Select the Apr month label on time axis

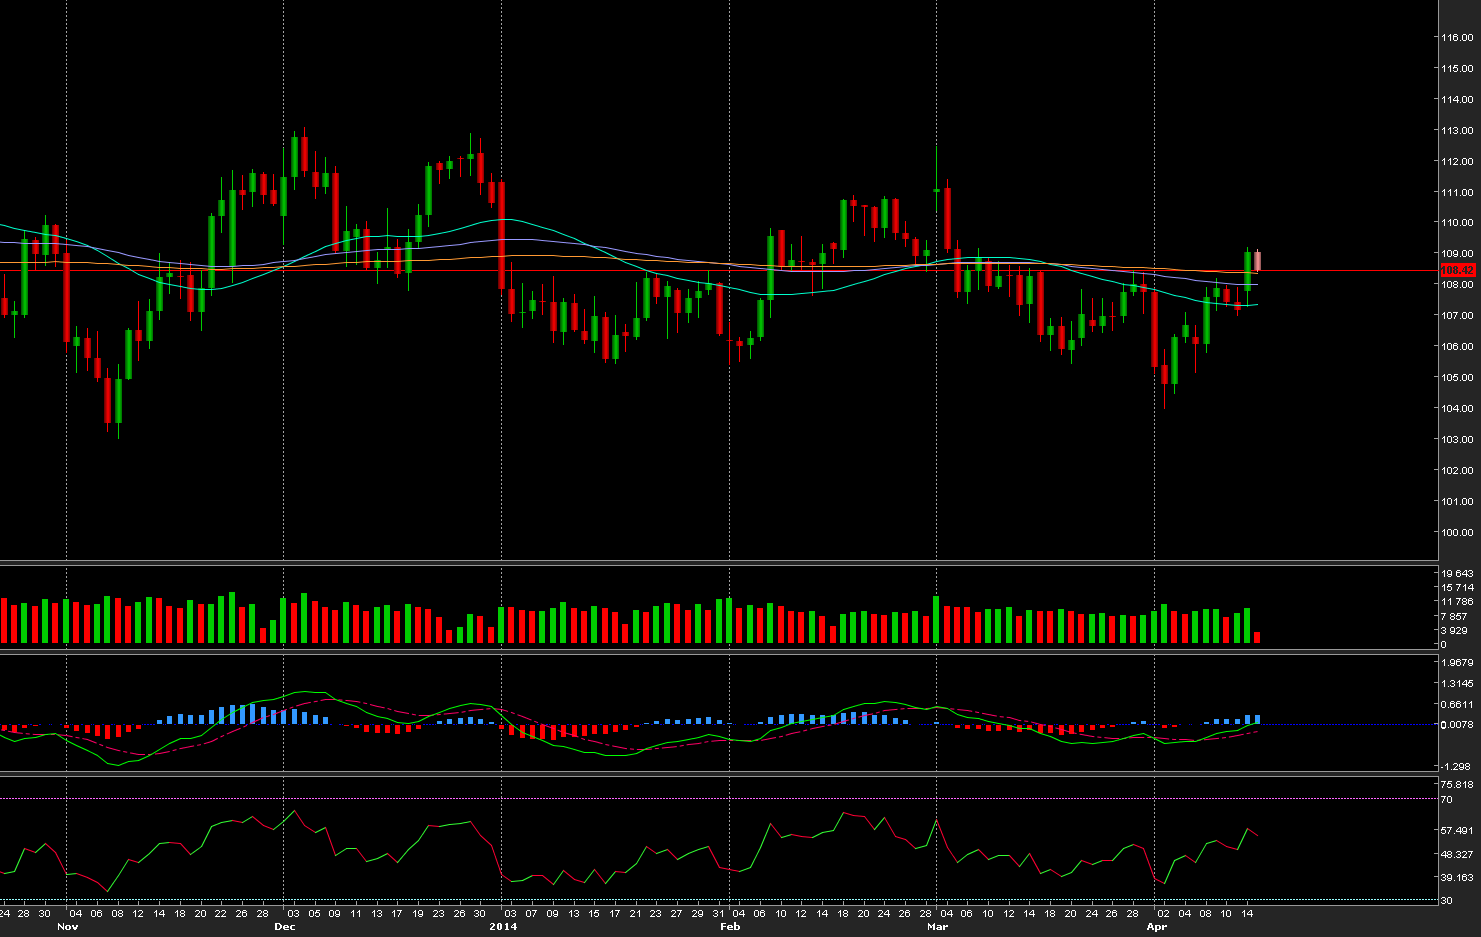[1156, 927]
